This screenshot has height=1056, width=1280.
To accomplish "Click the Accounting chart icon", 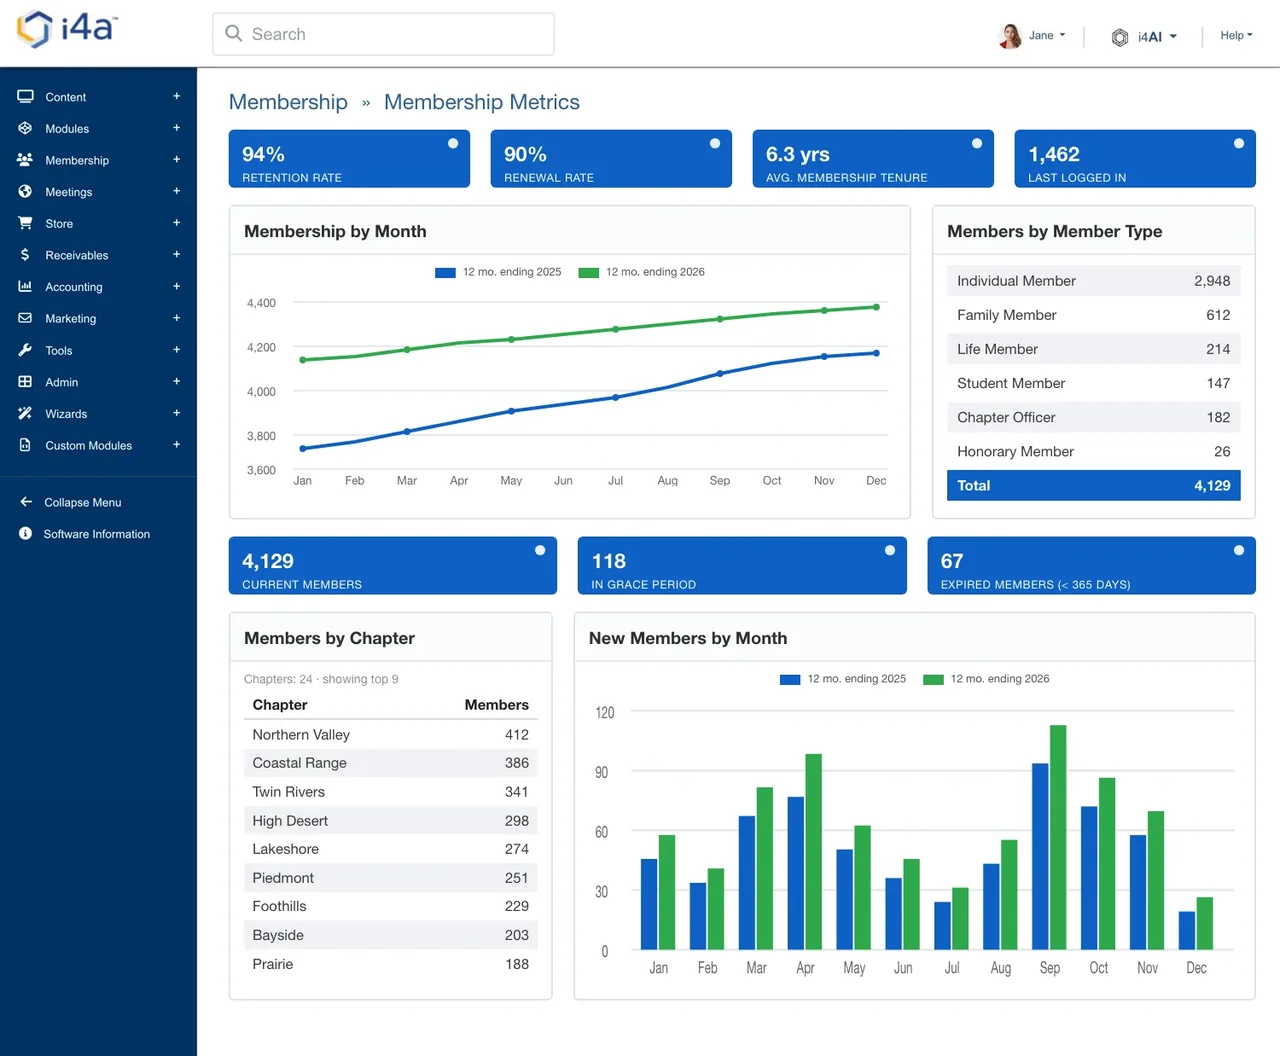I will [x=25, y=287].
